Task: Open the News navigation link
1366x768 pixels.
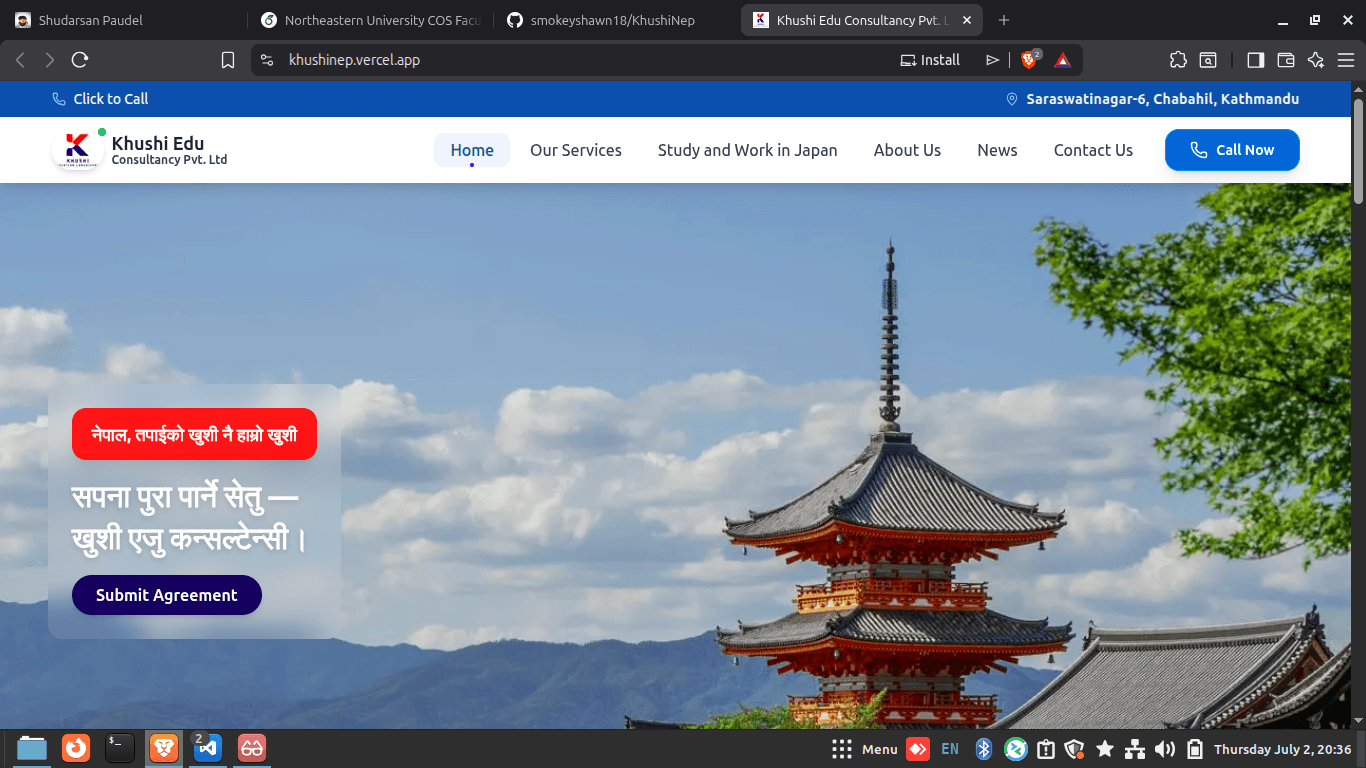Action: pos(997,150)
